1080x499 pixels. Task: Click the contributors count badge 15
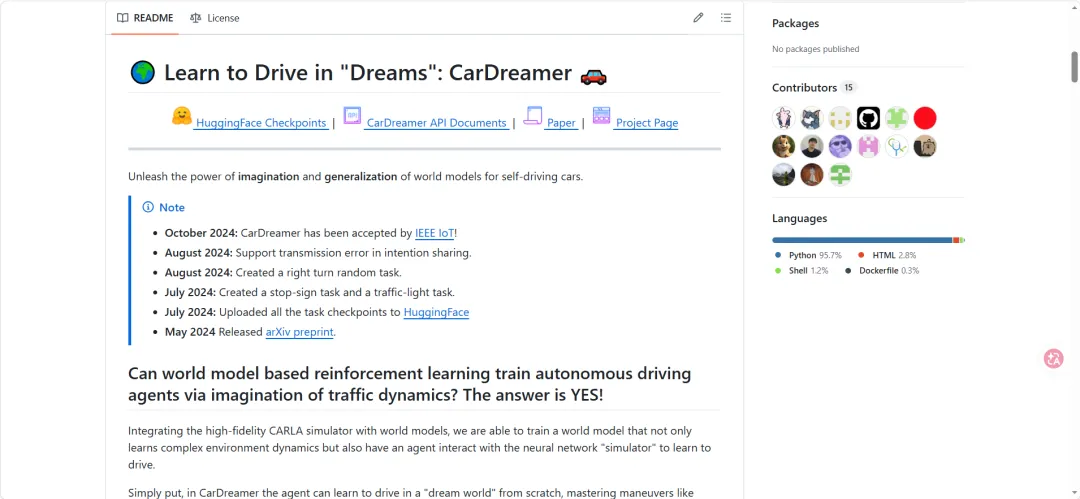[849, 88]
